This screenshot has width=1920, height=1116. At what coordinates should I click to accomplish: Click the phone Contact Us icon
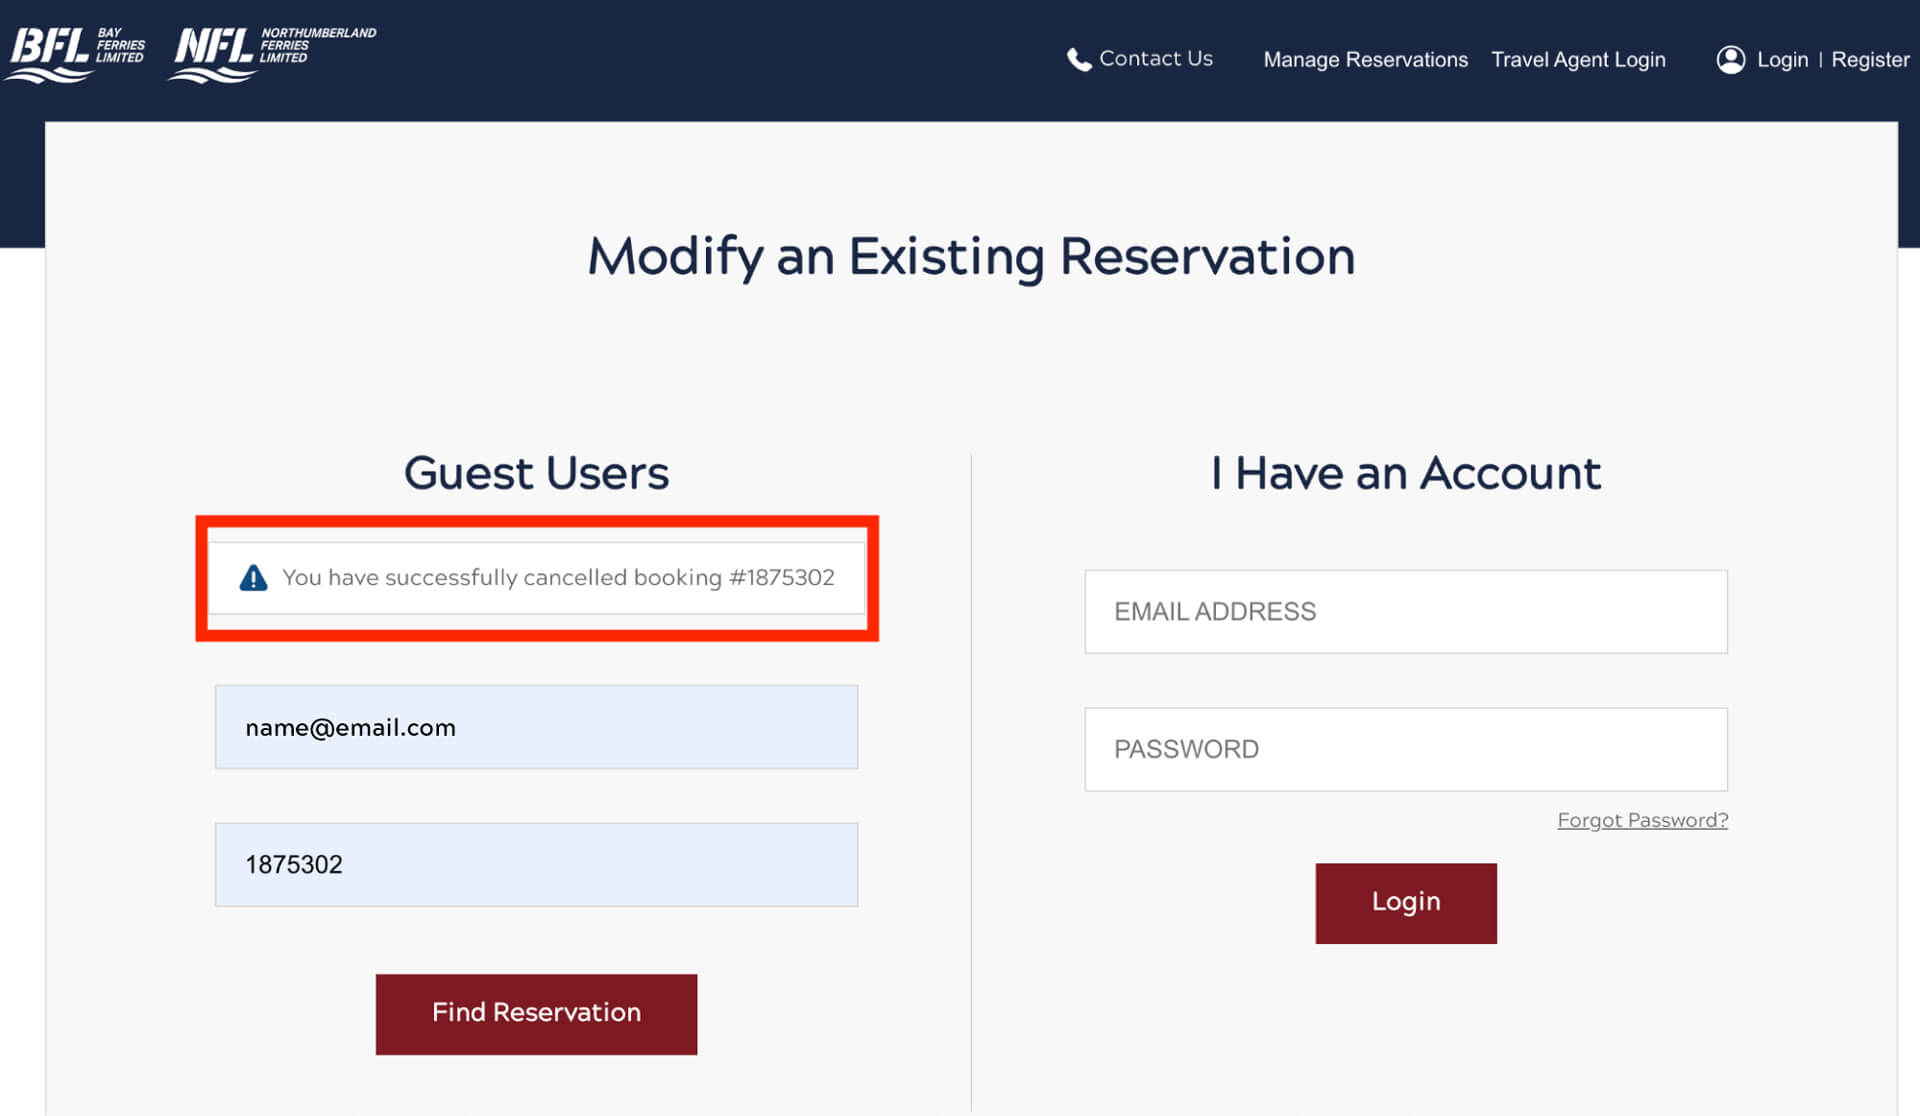(x=1078, y=60)
